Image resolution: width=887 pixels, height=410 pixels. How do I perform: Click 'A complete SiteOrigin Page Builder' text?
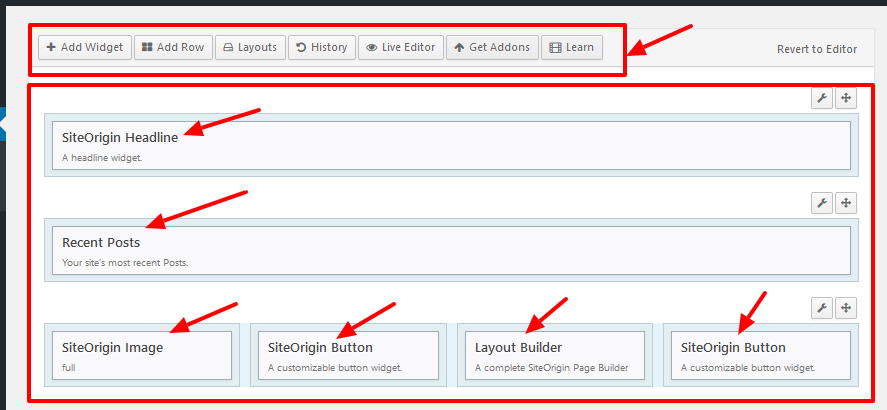point(552,368)
